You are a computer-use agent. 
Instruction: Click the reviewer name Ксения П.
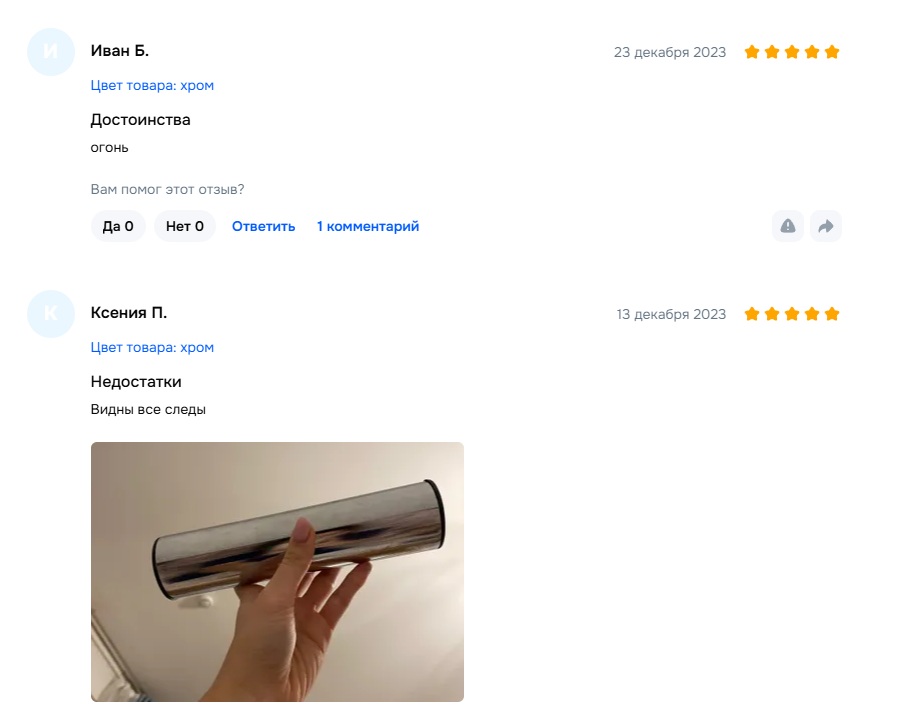coord(129,313)
